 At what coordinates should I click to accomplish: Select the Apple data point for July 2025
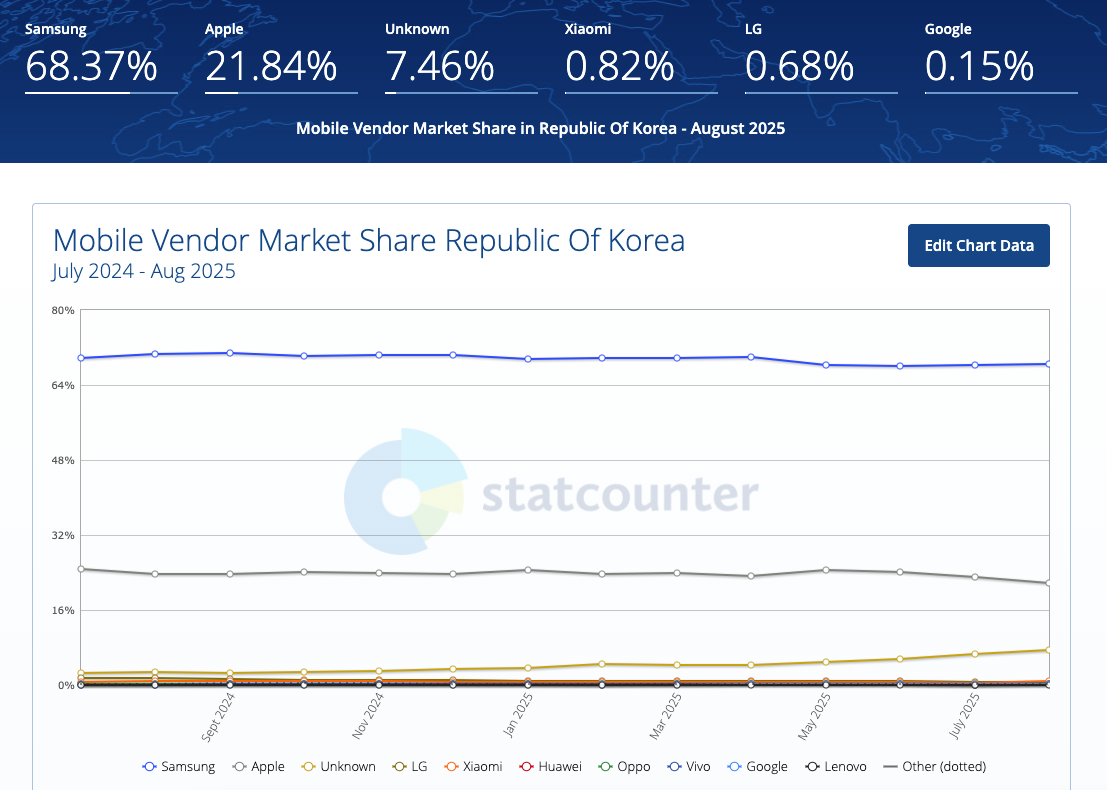(975, 577)
